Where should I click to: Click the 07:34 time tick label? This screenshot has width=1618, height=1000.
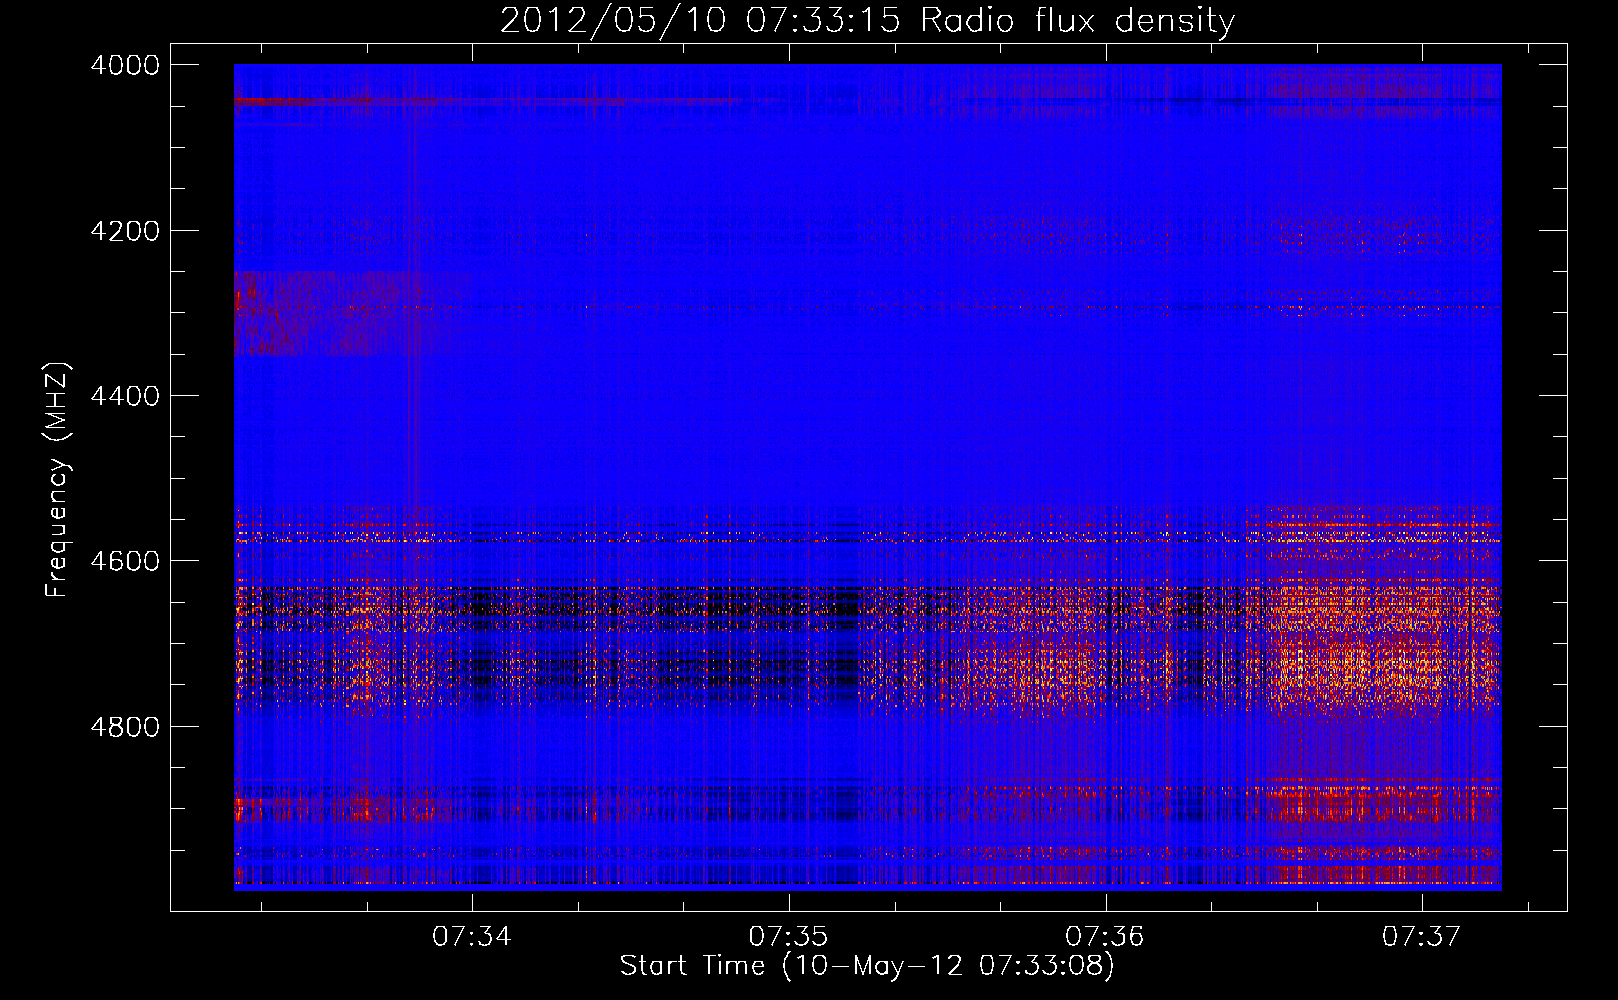tap(472, 937)
